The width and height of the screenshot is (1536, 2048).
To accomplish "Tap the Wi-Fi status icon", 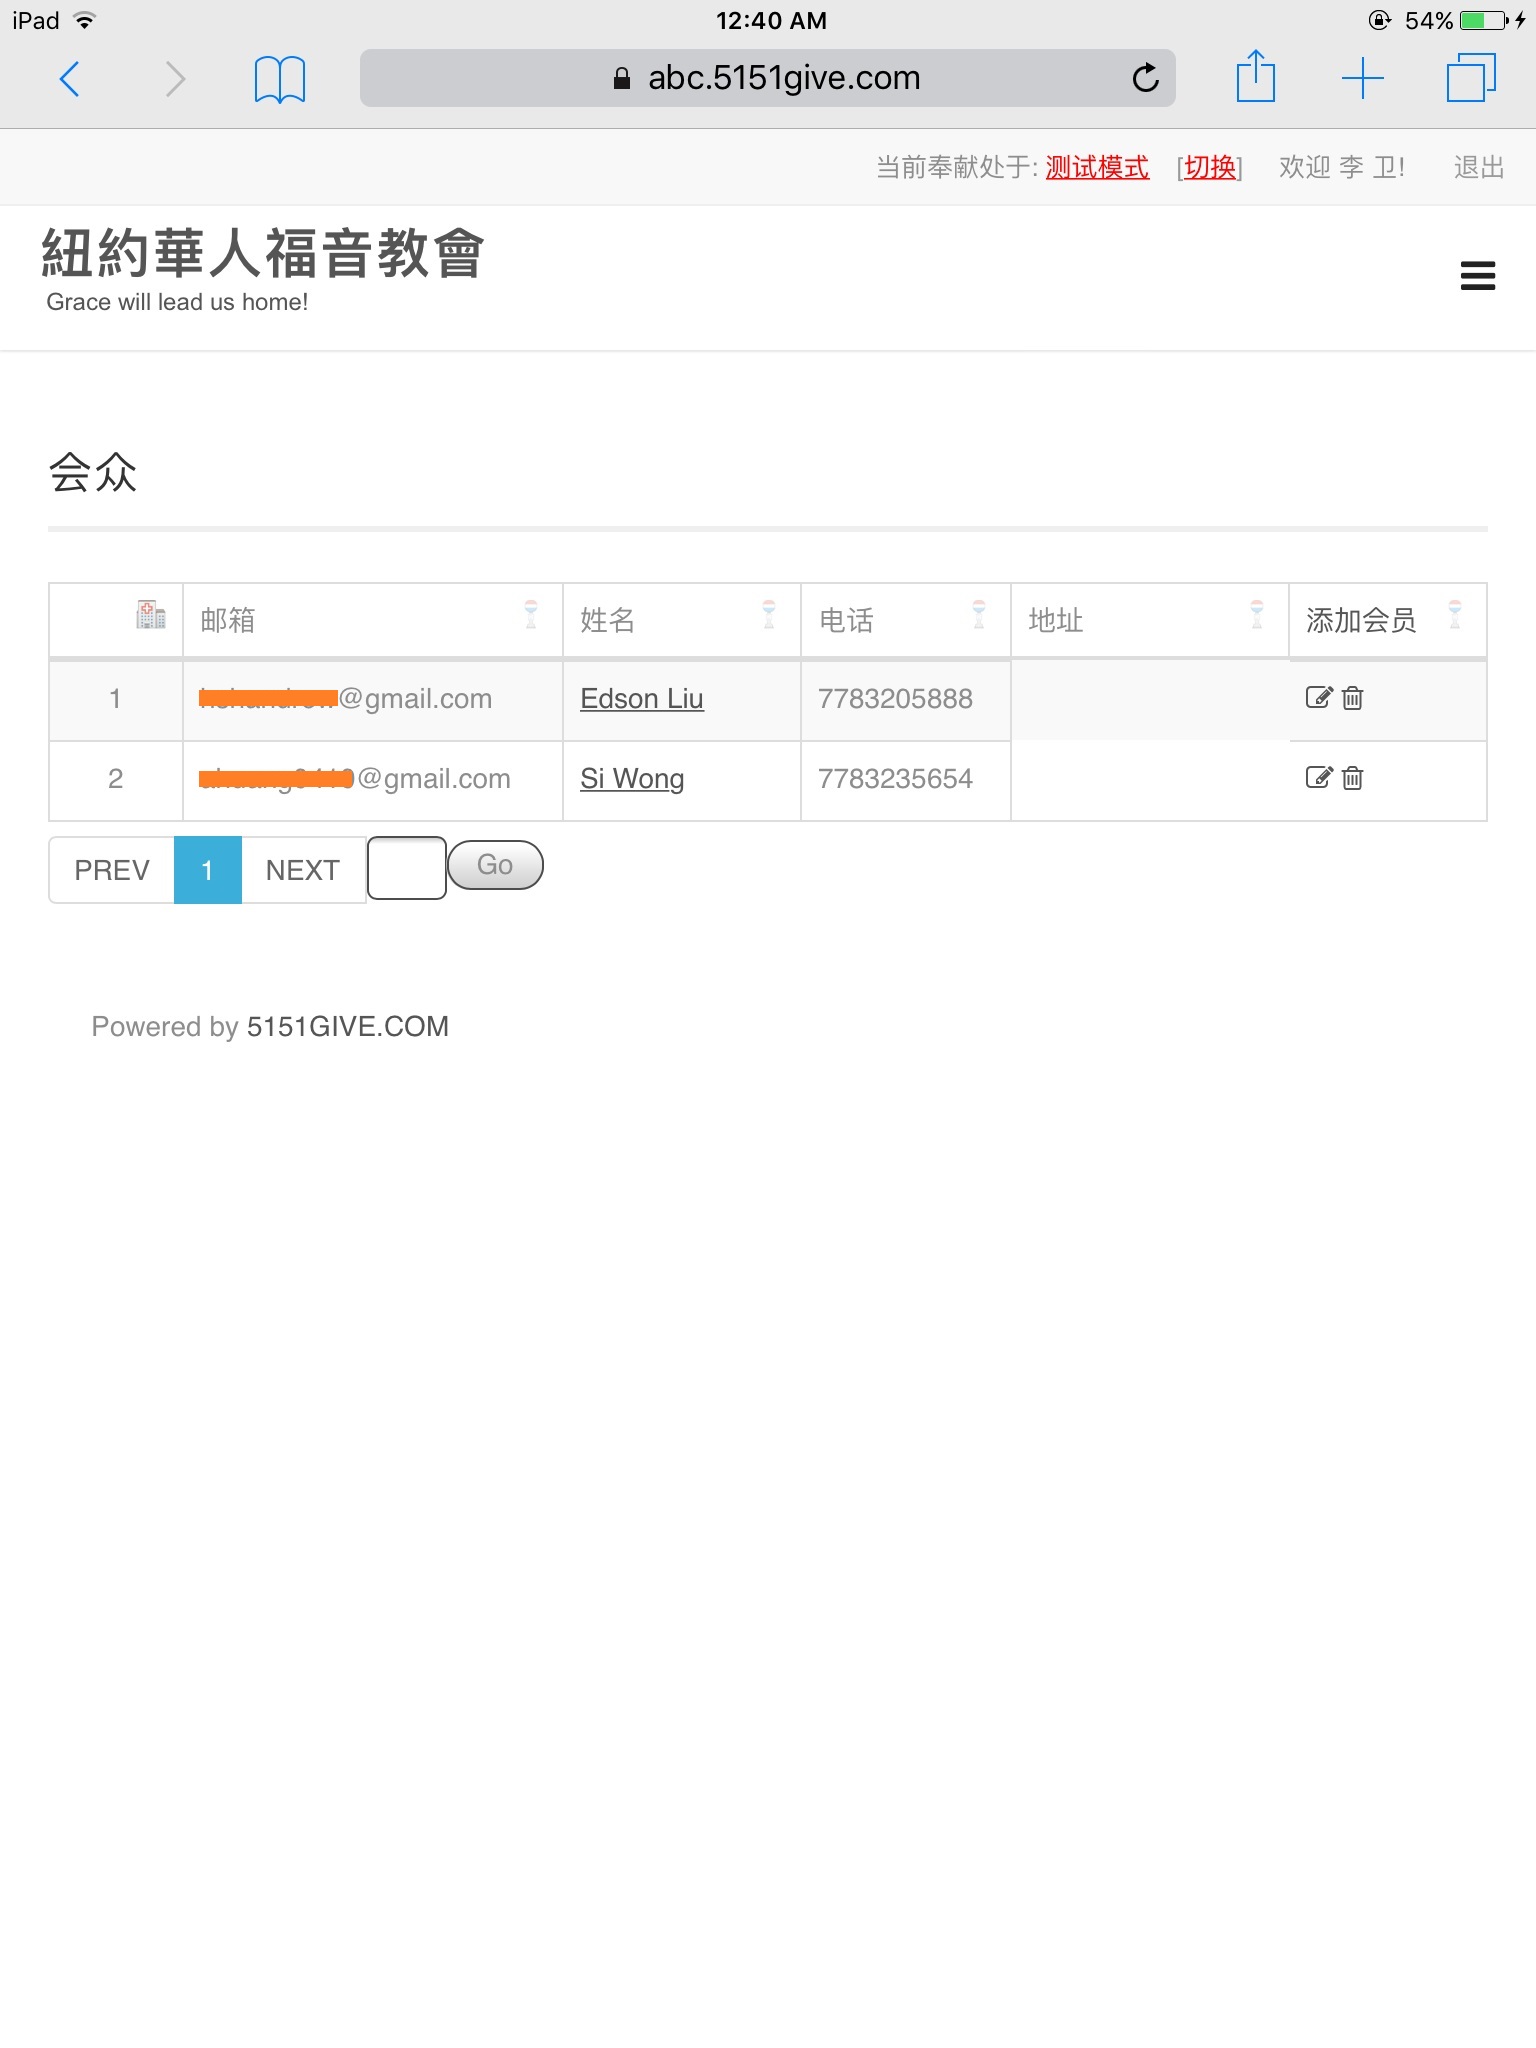I will click(85, 20).
